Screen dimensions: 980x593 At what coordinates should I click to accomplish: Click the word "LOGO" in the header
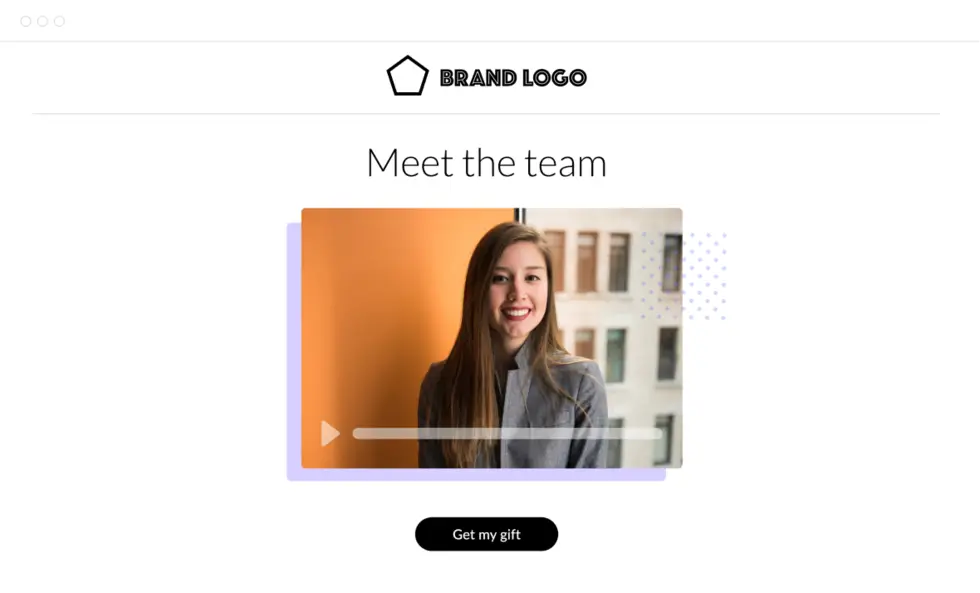(554, 77)
